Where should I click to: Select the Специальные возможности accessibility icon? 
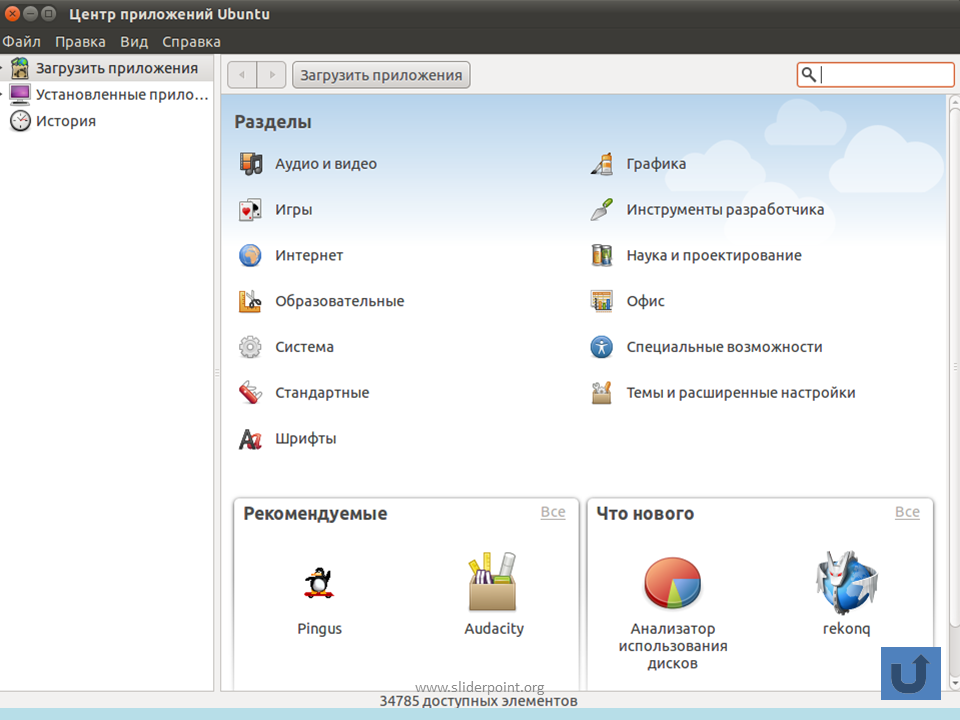point(601,347)
